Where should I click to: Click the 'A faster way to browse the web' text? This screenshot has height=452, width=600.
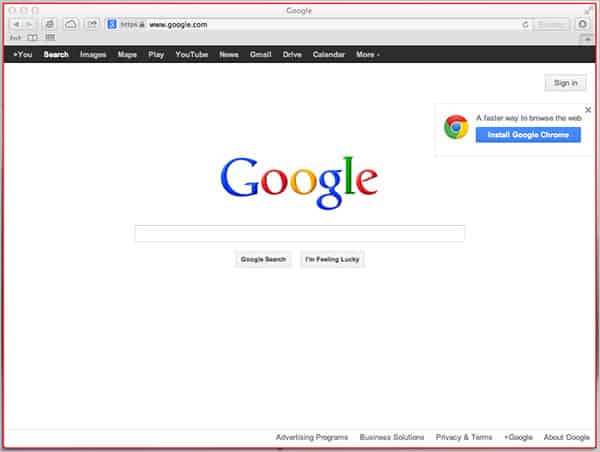529,118
